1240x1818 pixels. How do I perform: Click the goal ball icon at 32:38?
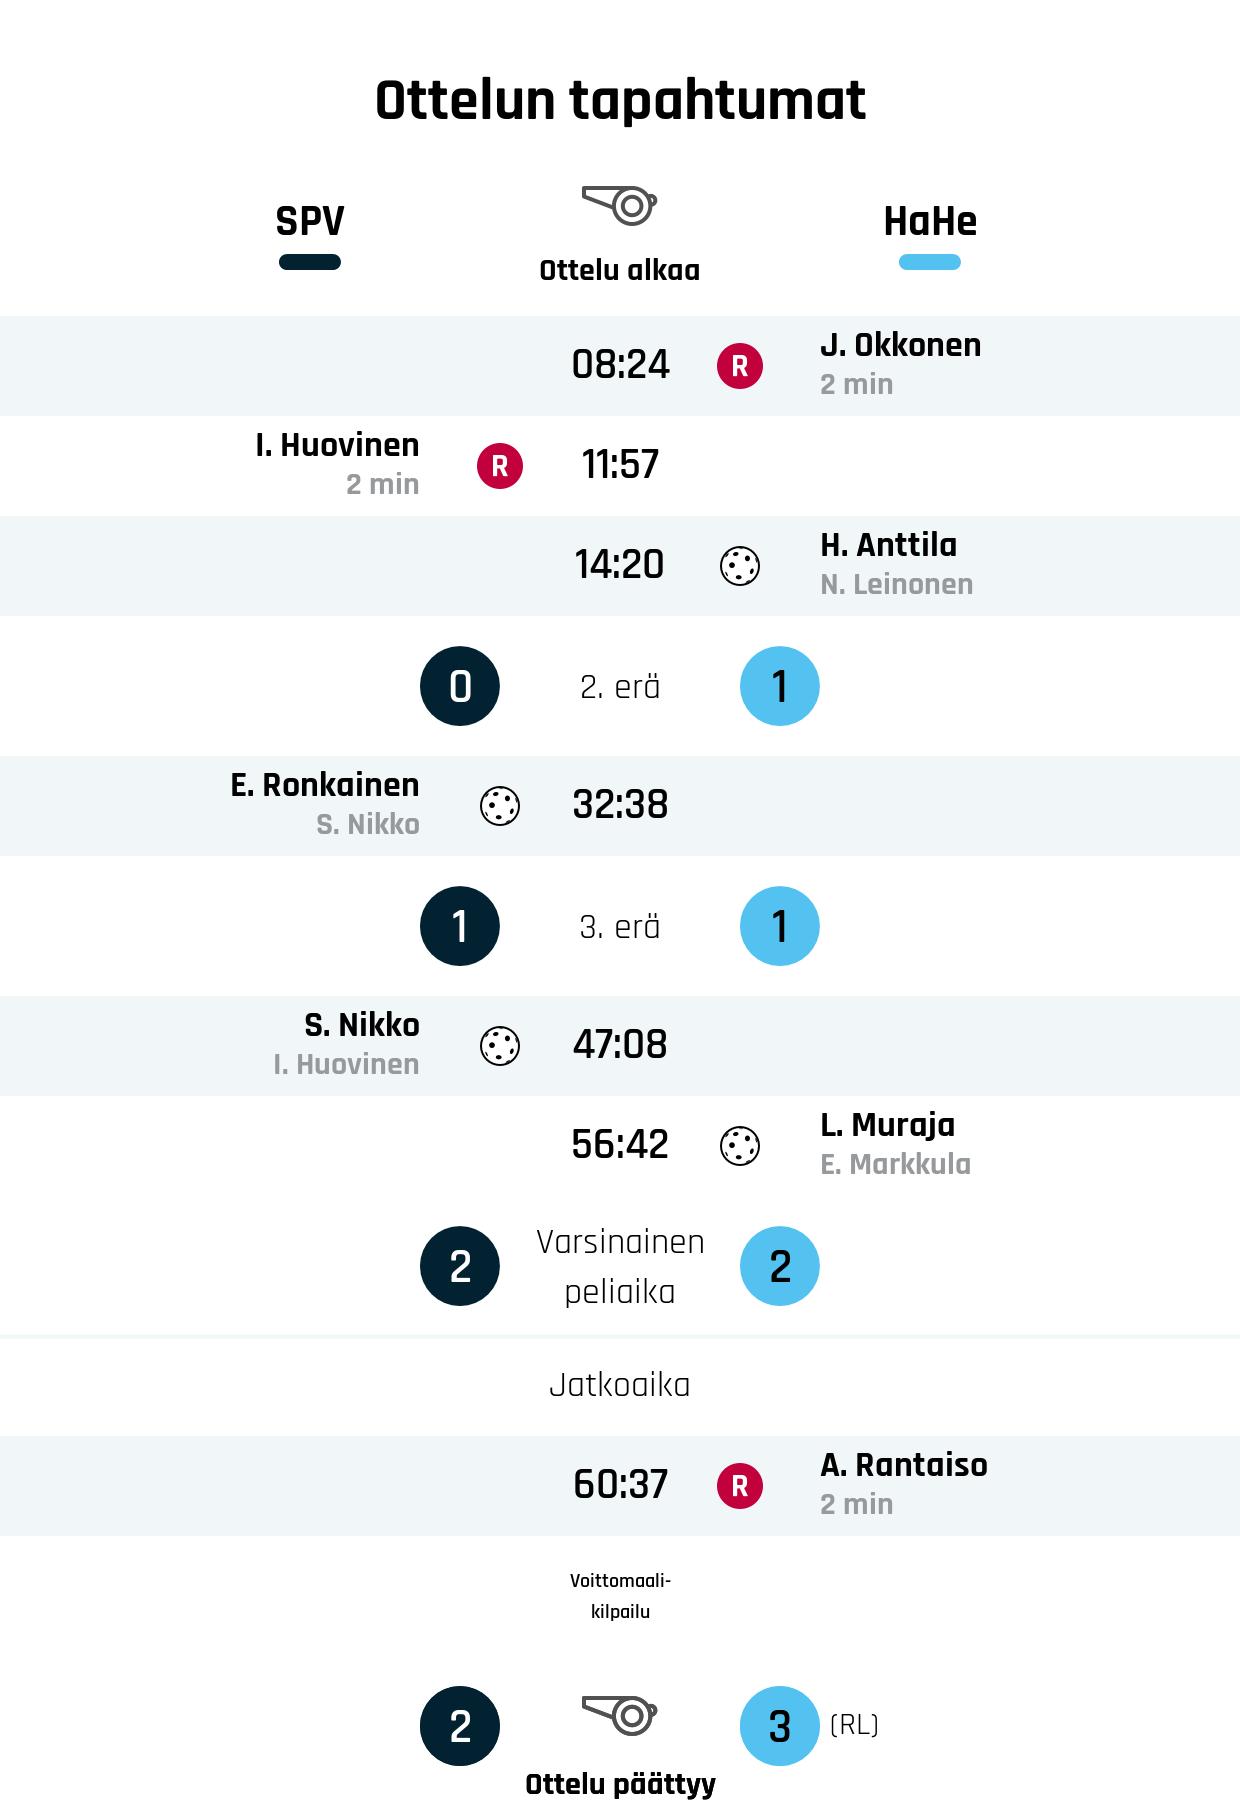(500, 806)
